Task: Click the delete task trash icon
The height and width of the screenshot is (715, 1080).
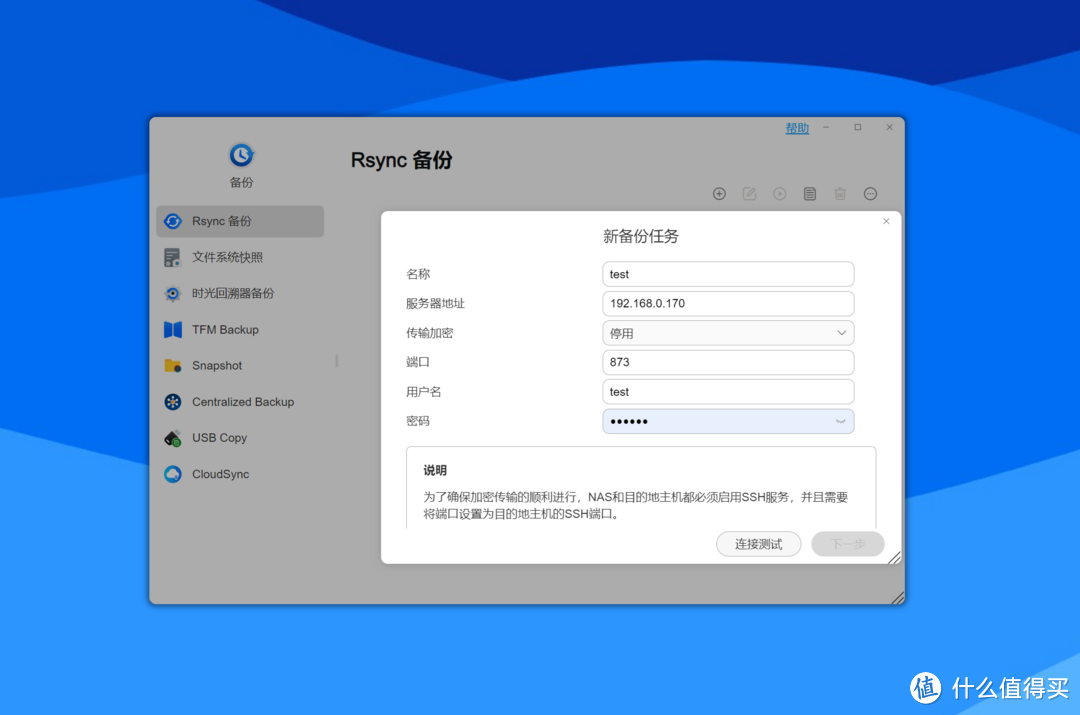Action: (x=840, y=194)
